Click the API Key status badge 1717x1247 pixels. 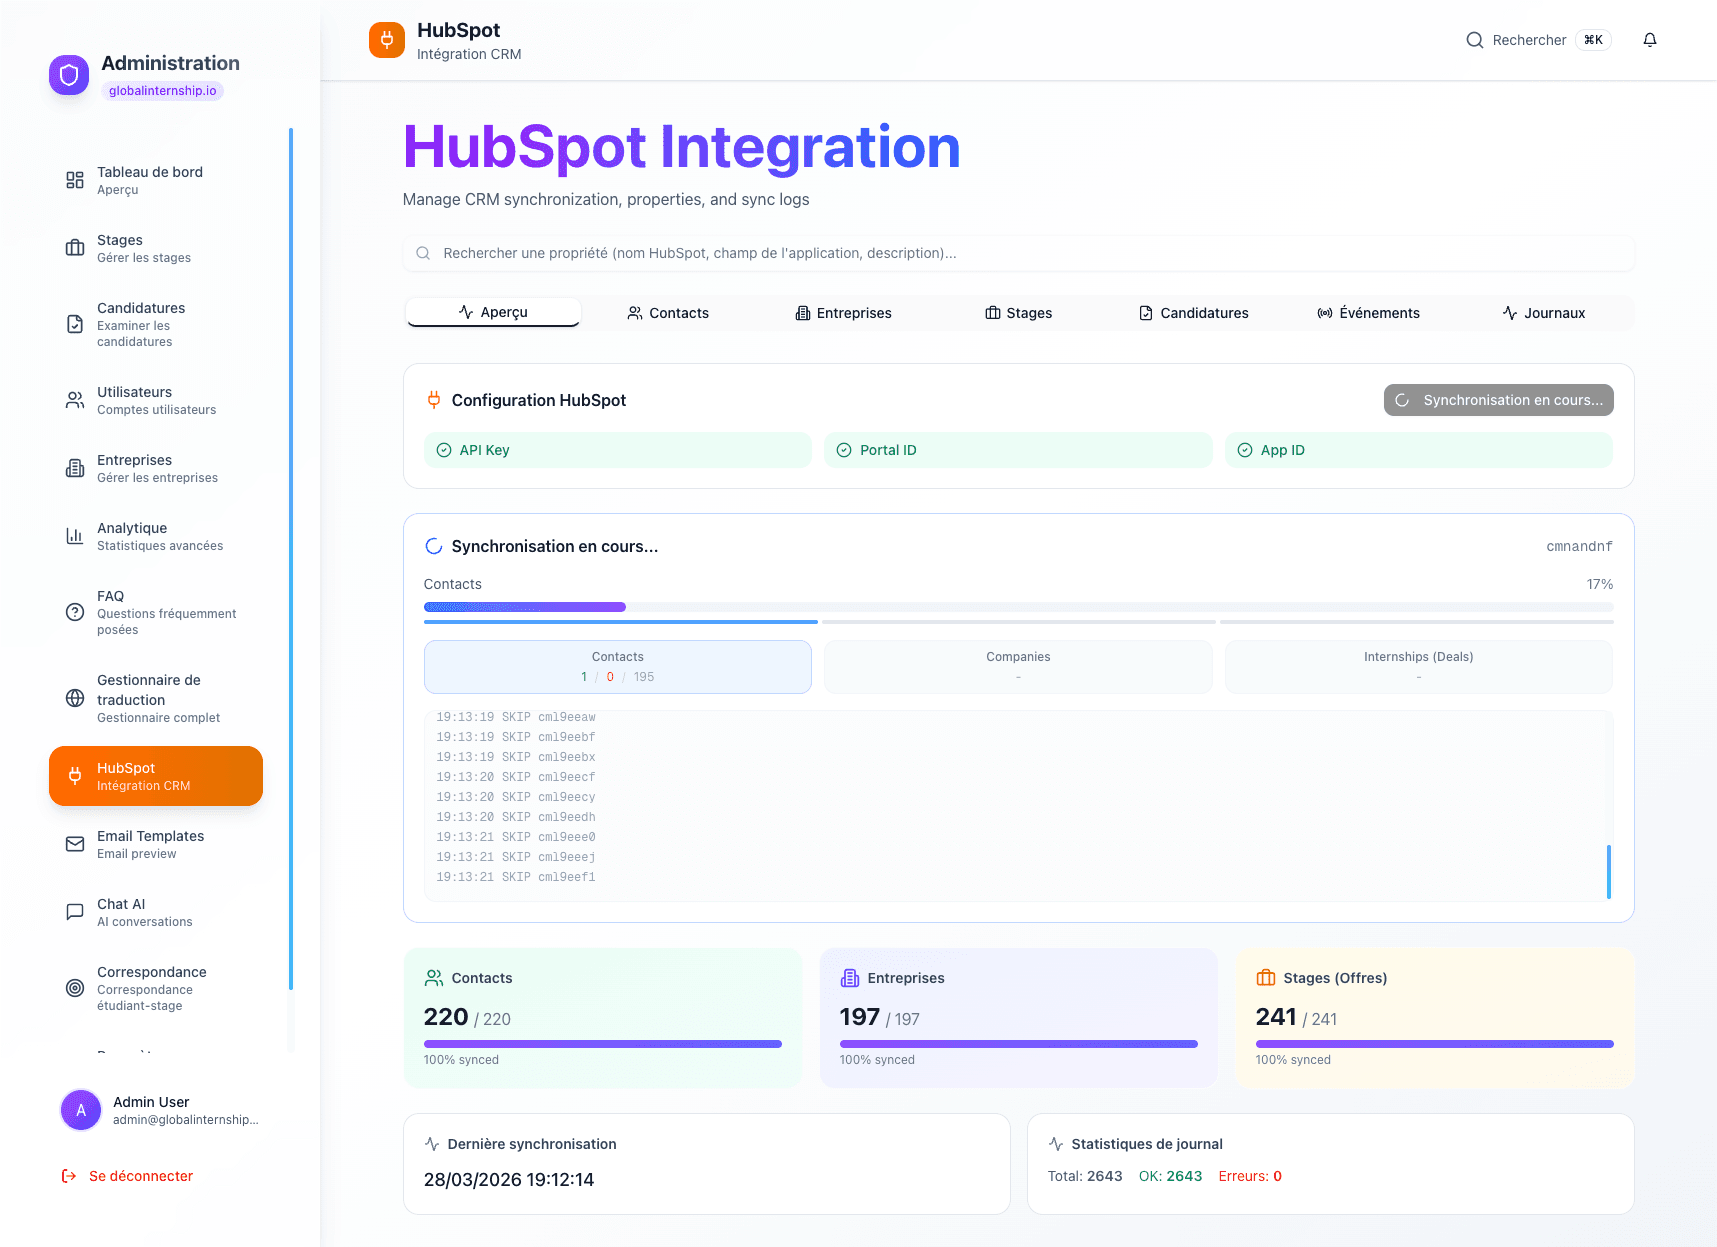617,450
